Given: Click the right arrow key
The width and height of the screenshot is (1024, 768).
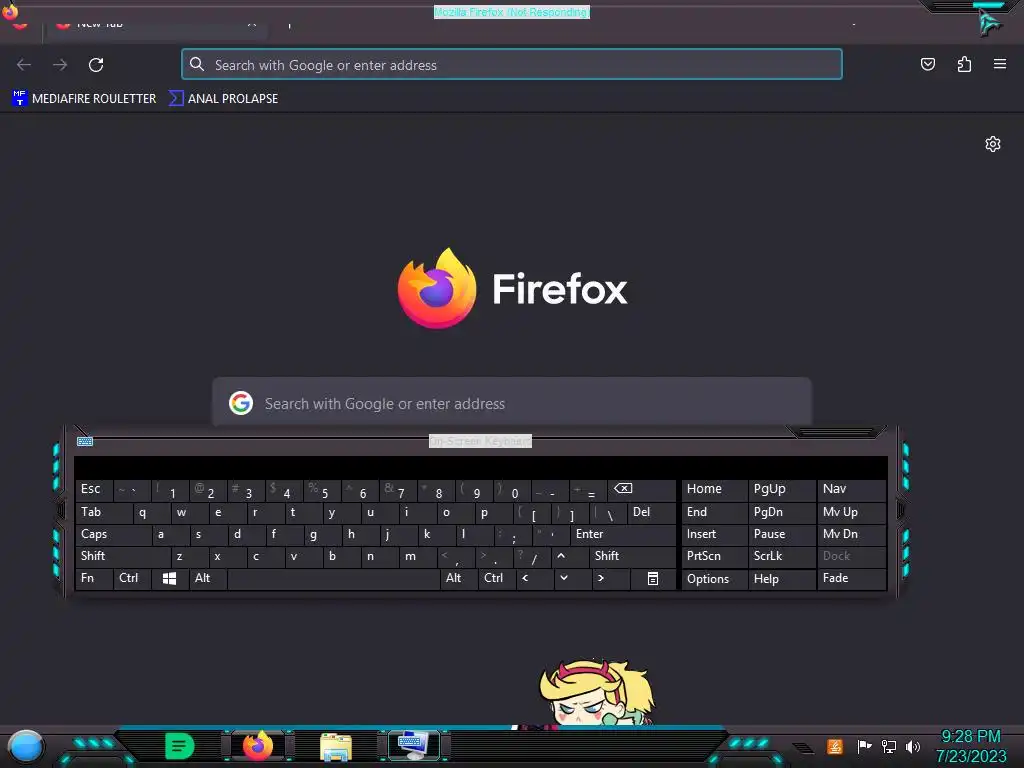Looking at the screenshot, I should pyautogui.click(x=610, y=578).
